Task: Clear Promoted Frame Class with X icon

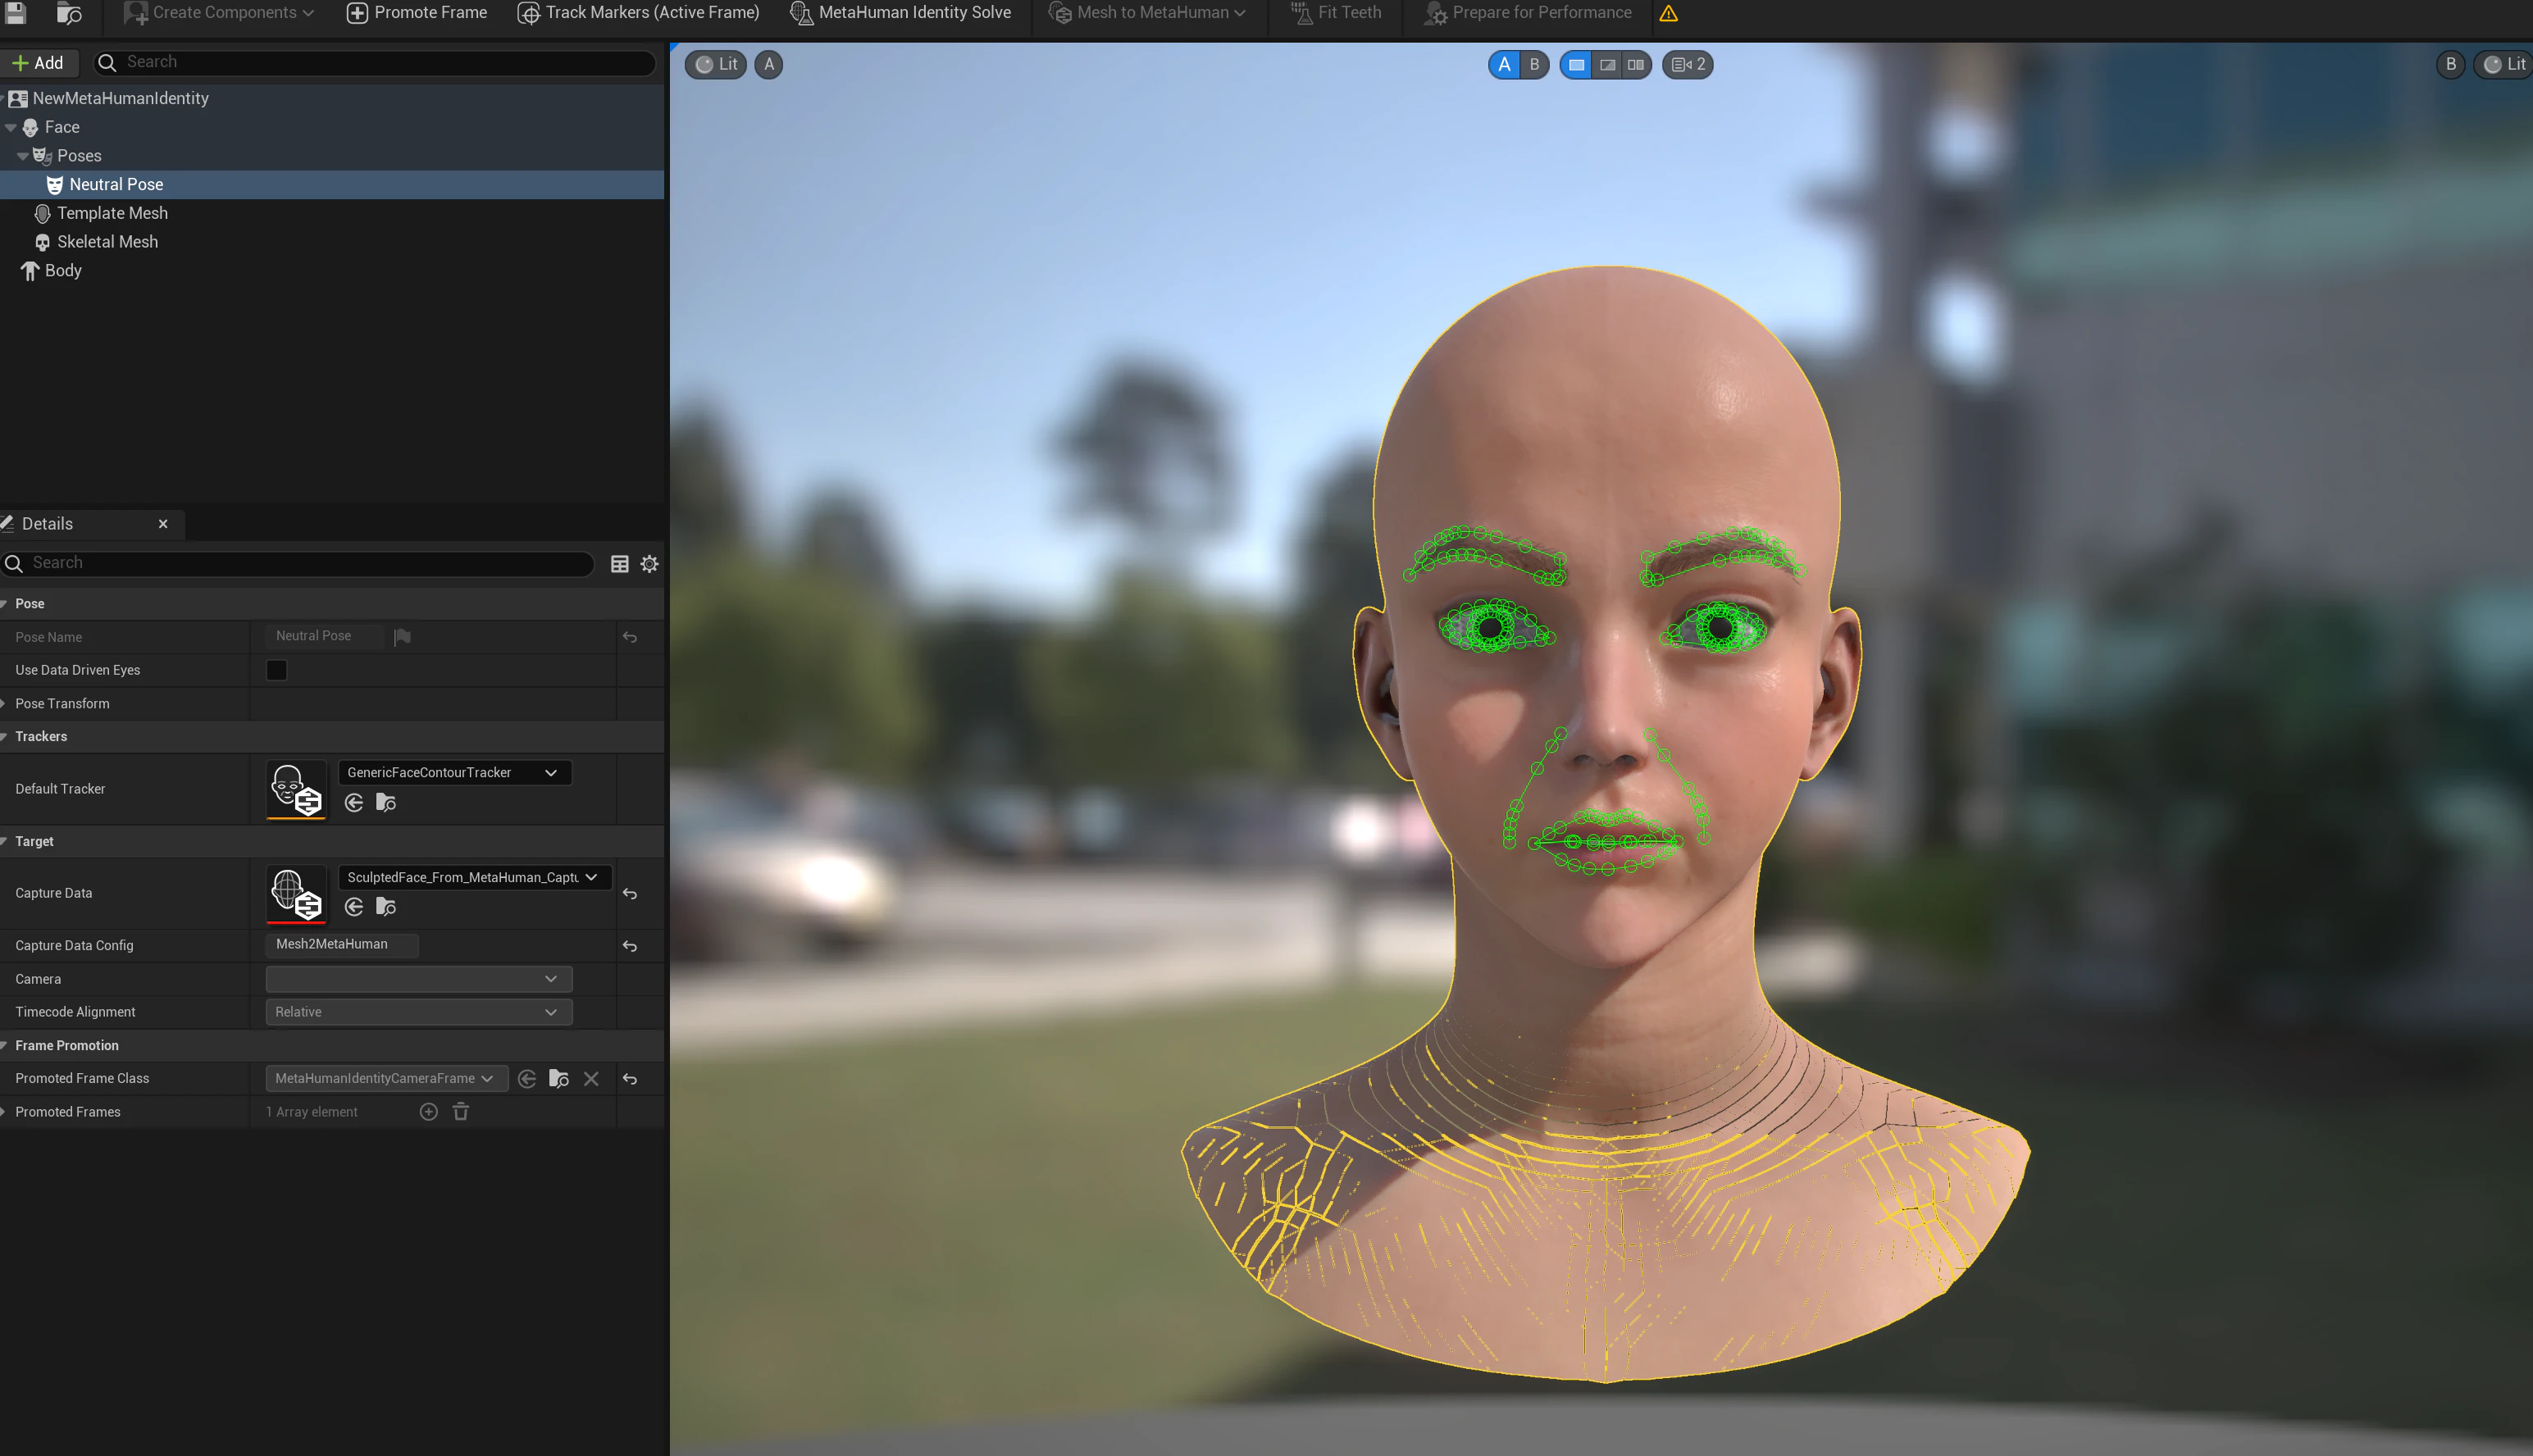Action: pos(591,1079)
